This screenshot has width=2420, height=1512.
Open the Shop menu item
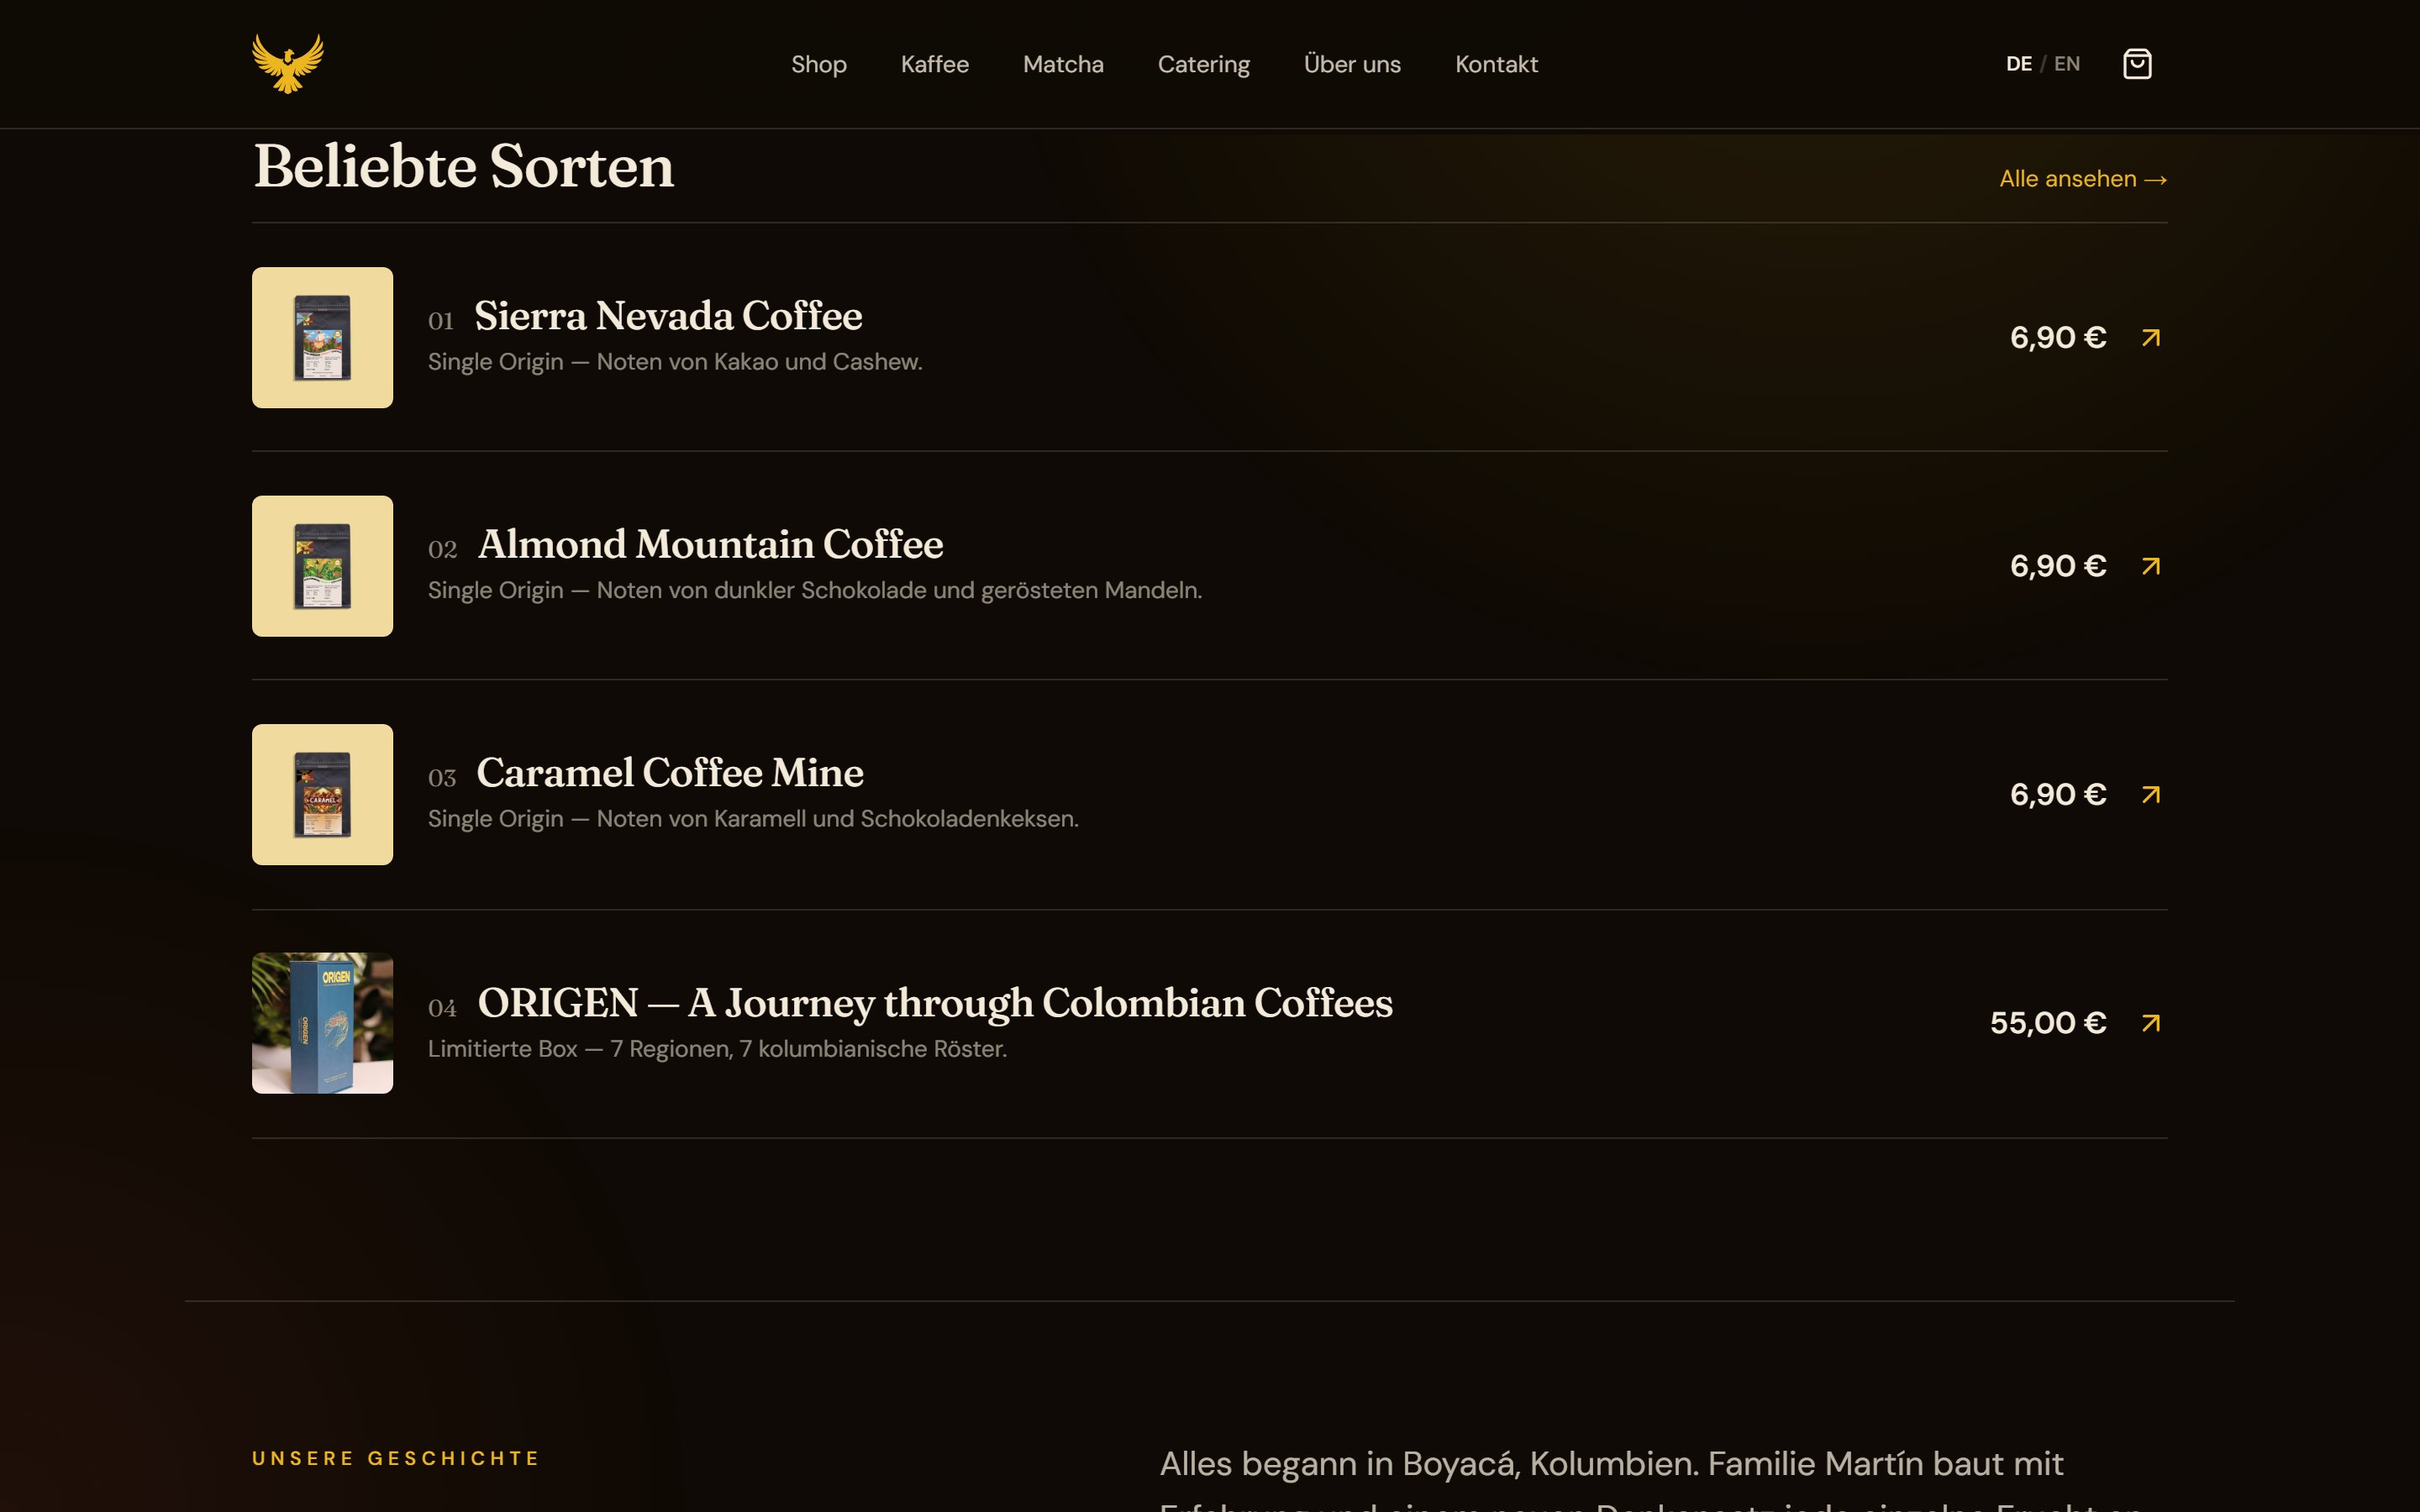(819, 64)
